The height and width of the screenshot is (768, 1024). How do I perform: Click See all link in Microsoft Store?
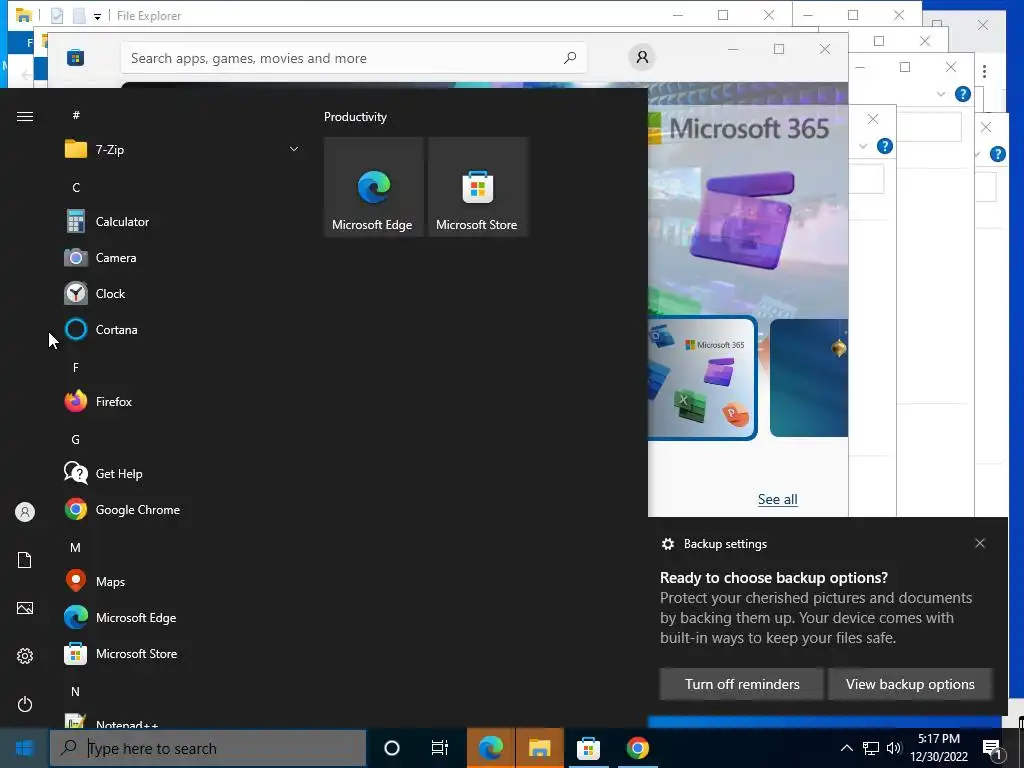[777, 500]
